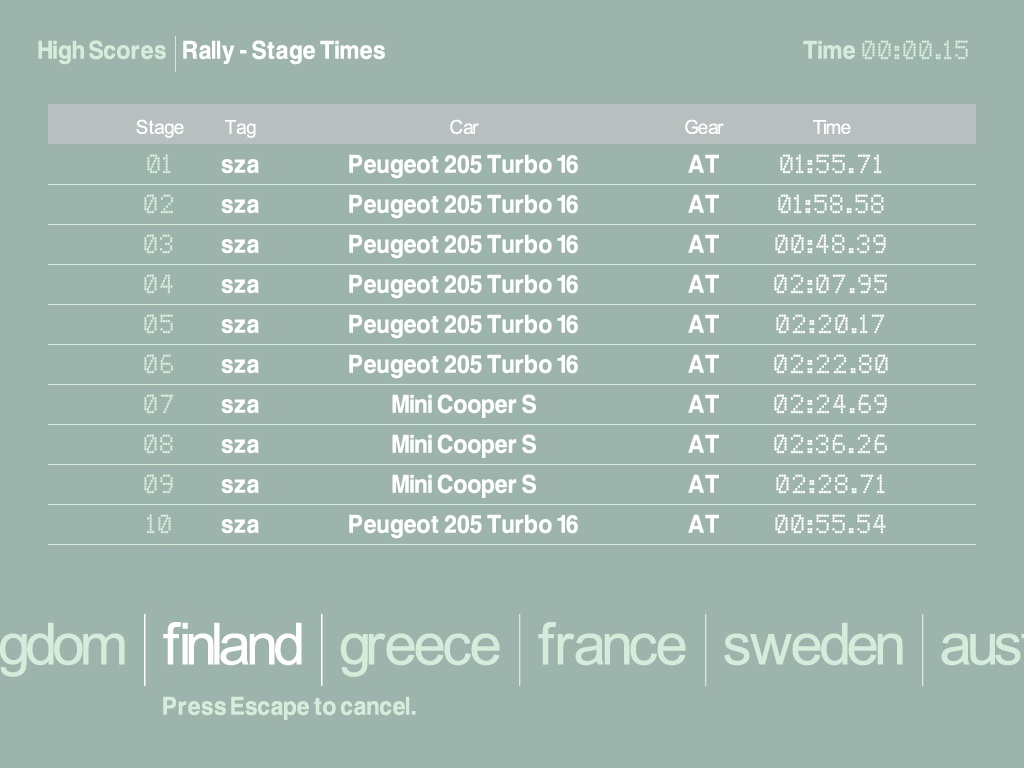Viewport: 1024px width, 768px height.
Task: Click the High Scores heading
Action: 101,51
